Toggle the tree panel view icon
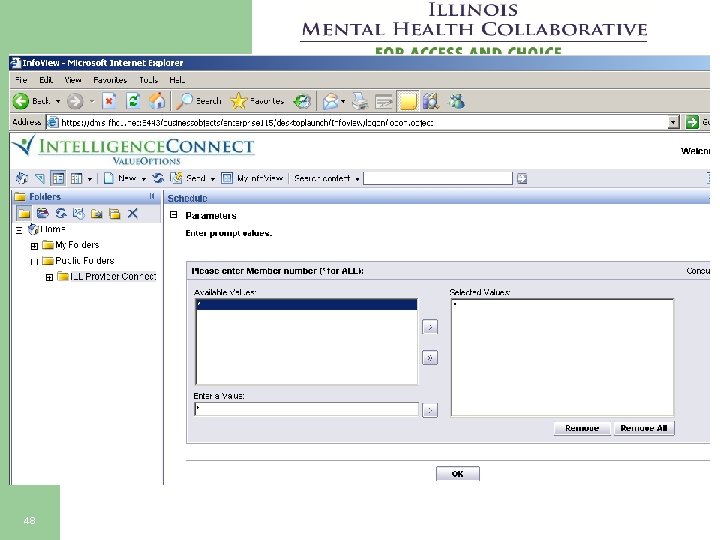The height and width of the screenshot is (540, 720). pyautogui.click(x=58, y=178)
